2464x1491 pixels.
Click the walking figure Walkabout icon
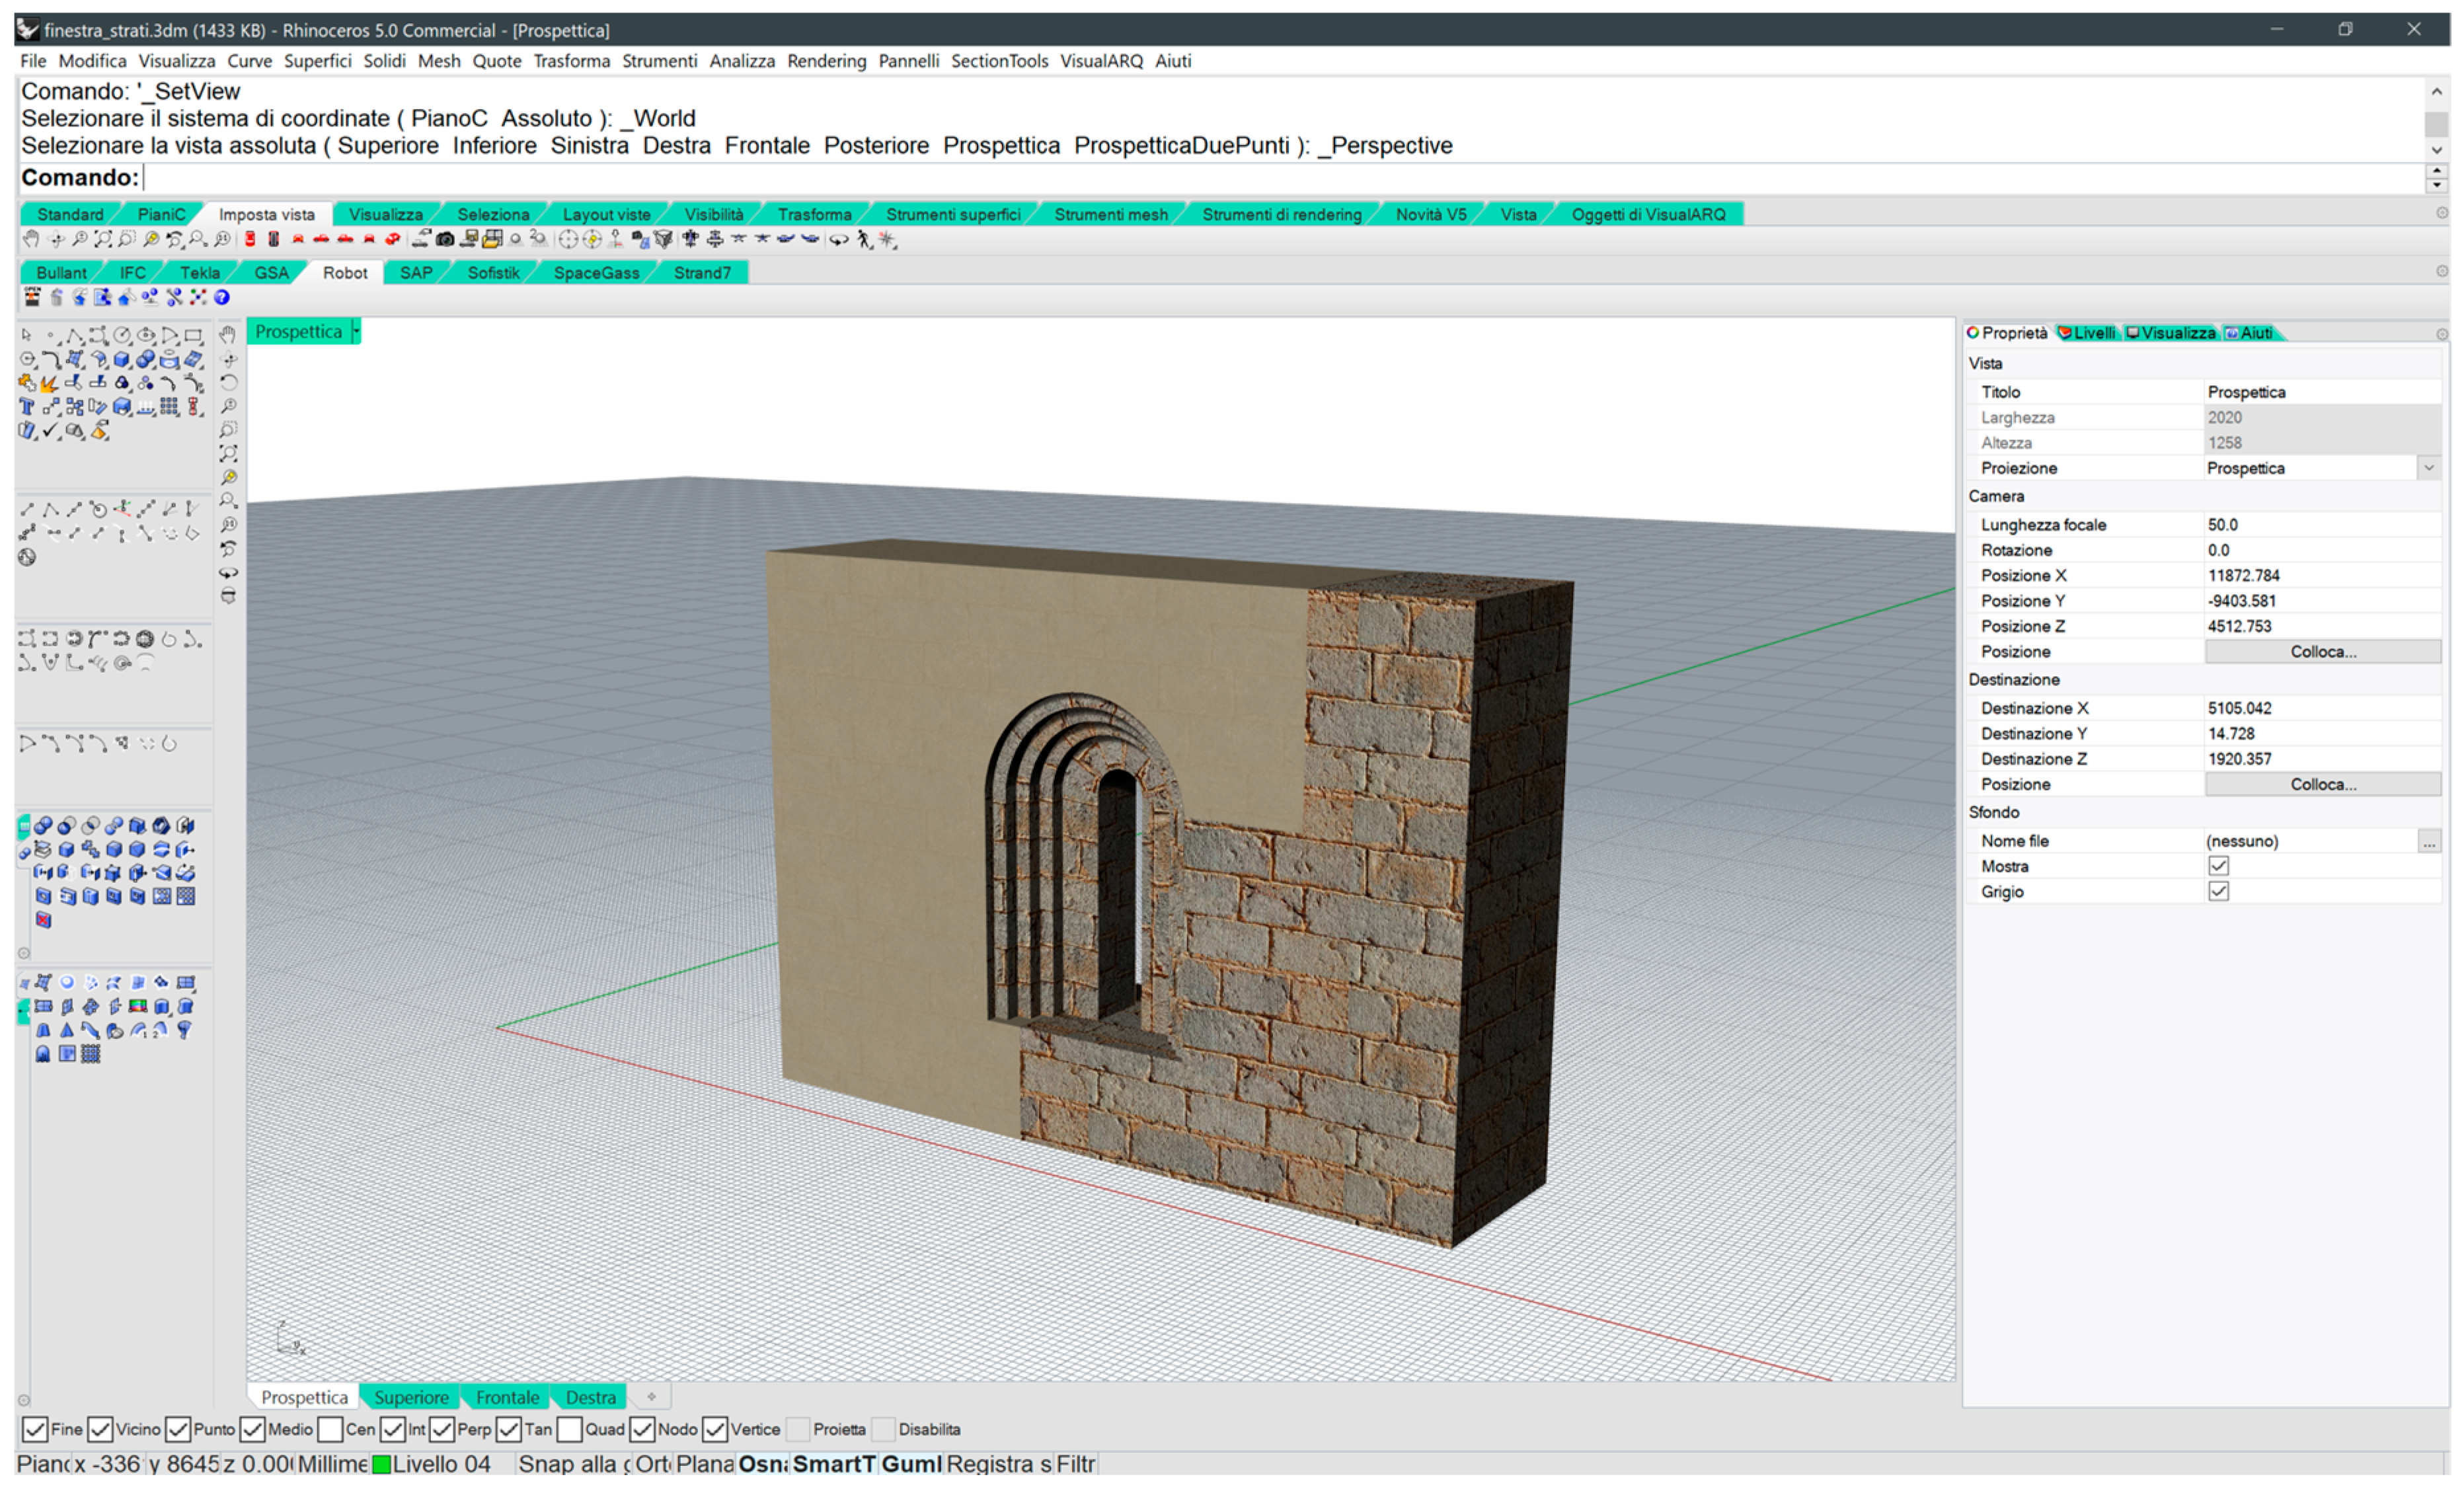[864, 239]
